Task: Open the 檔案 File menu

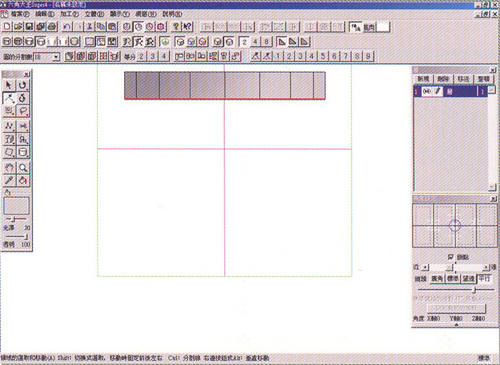Action: point(19,14)
